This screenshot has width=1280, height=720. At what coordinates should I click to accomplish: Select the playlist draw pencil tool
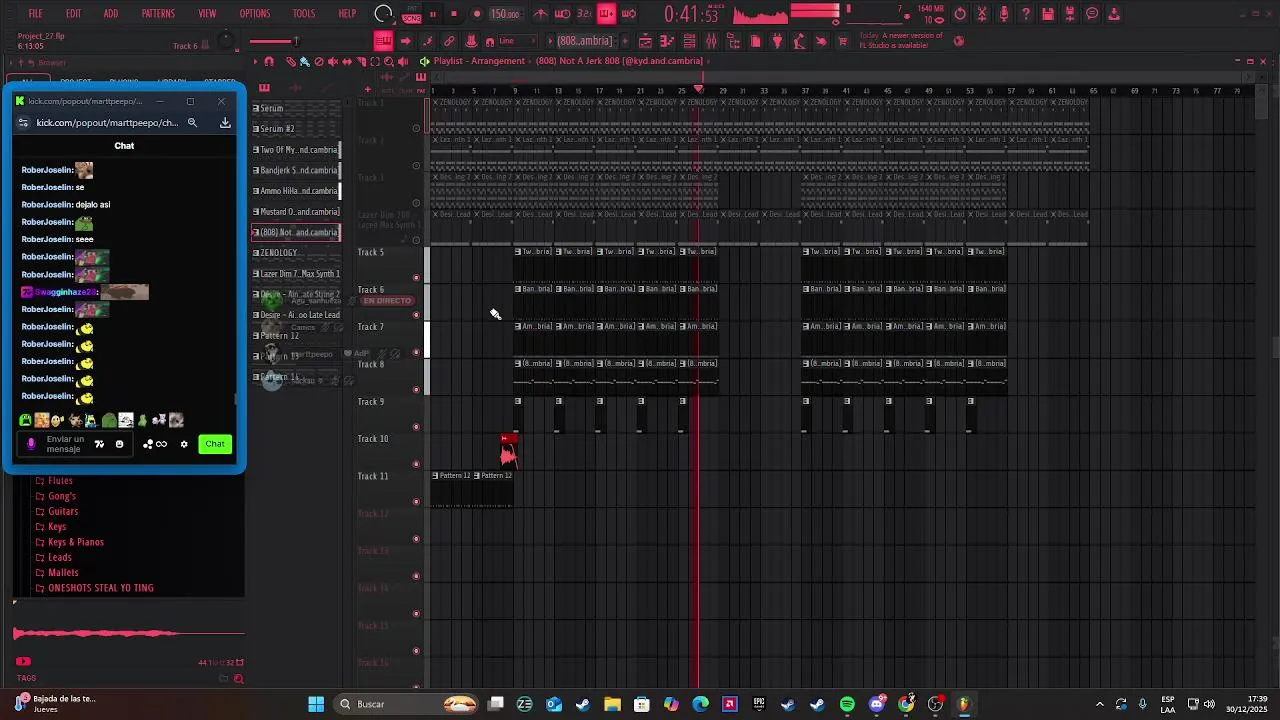point(291,61)
